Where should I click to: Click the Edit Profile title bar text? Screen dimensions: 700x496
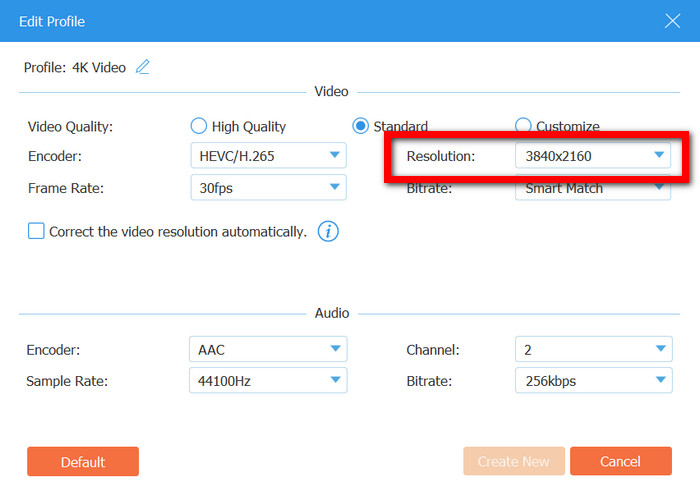(x=52, y=21)
